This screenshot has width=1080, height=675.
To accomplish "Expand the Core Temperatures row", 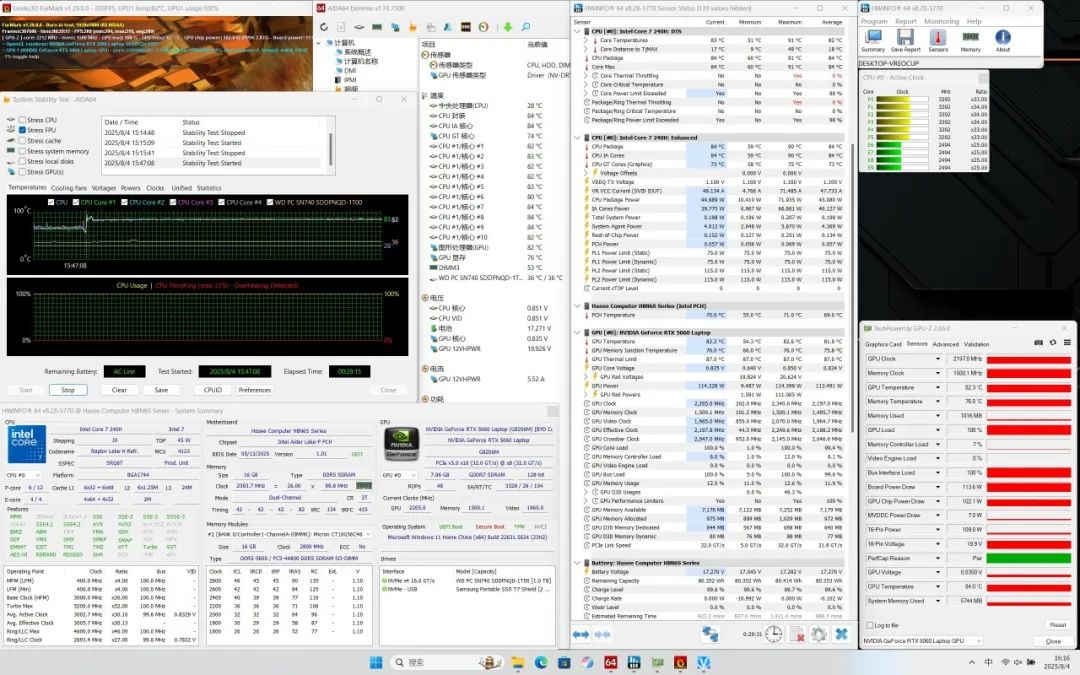I will point(585,40).
